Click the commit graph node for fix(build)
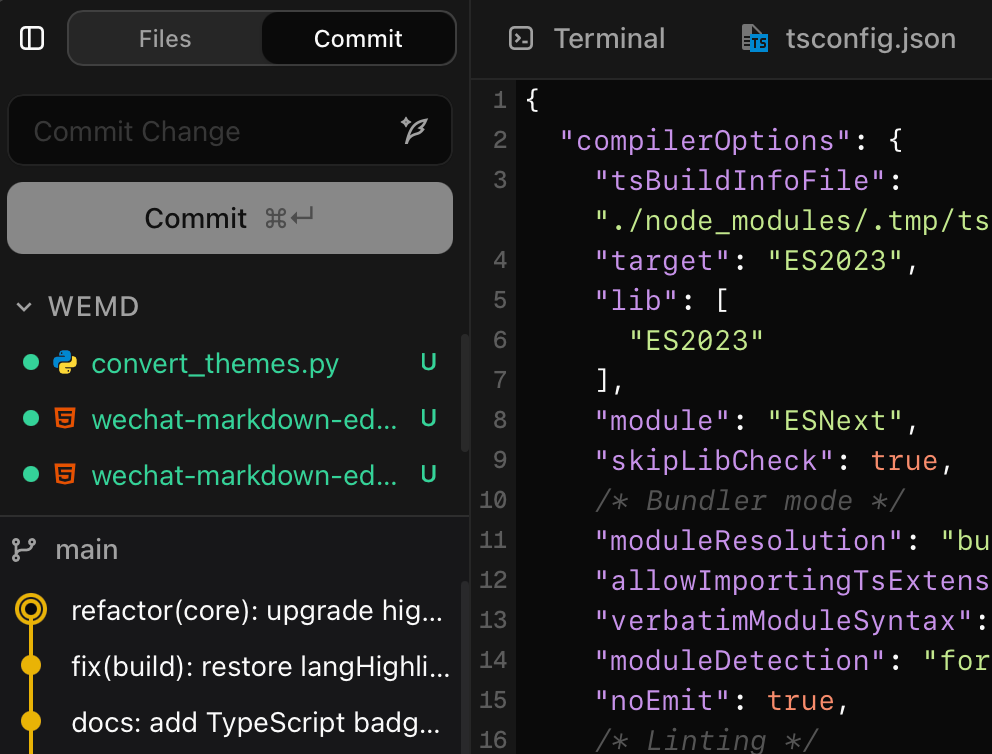The image size is (992, 754). tap(33, 665)
